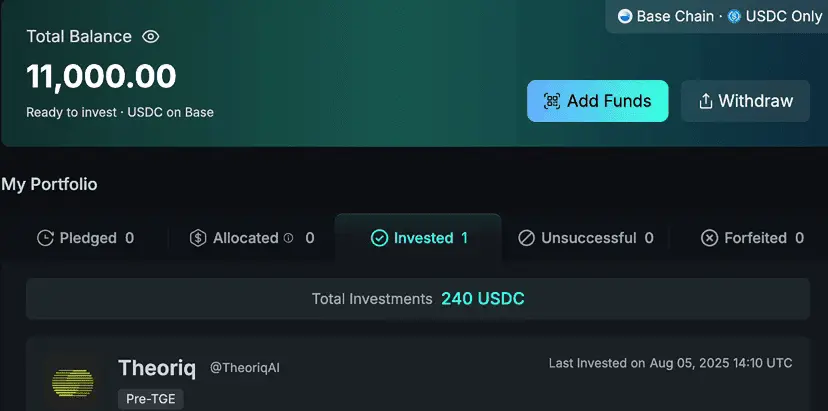Click the upload arrow icon beside Withdraw
Image resolution: width=828 pixels, height=411 pixels.
point(705,101)
